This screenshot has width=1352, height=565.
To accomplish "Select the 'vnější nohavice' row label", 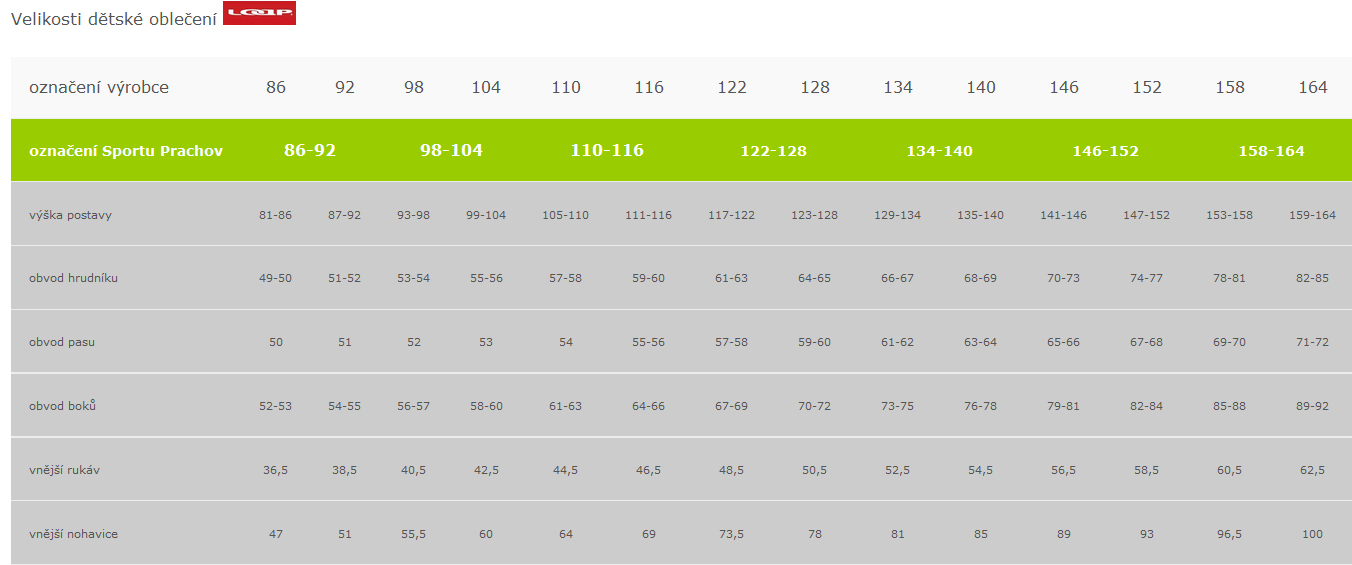I will pyautogui.click(x=73, y=534).
